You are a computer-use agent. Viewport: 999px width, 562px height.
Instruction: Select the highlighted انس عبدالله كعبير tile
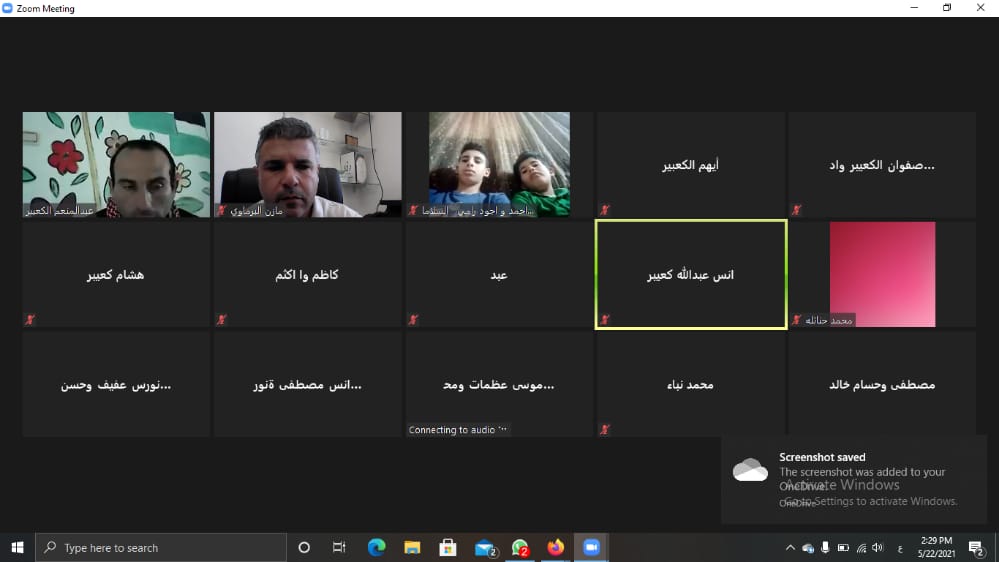tap(690, 274)
